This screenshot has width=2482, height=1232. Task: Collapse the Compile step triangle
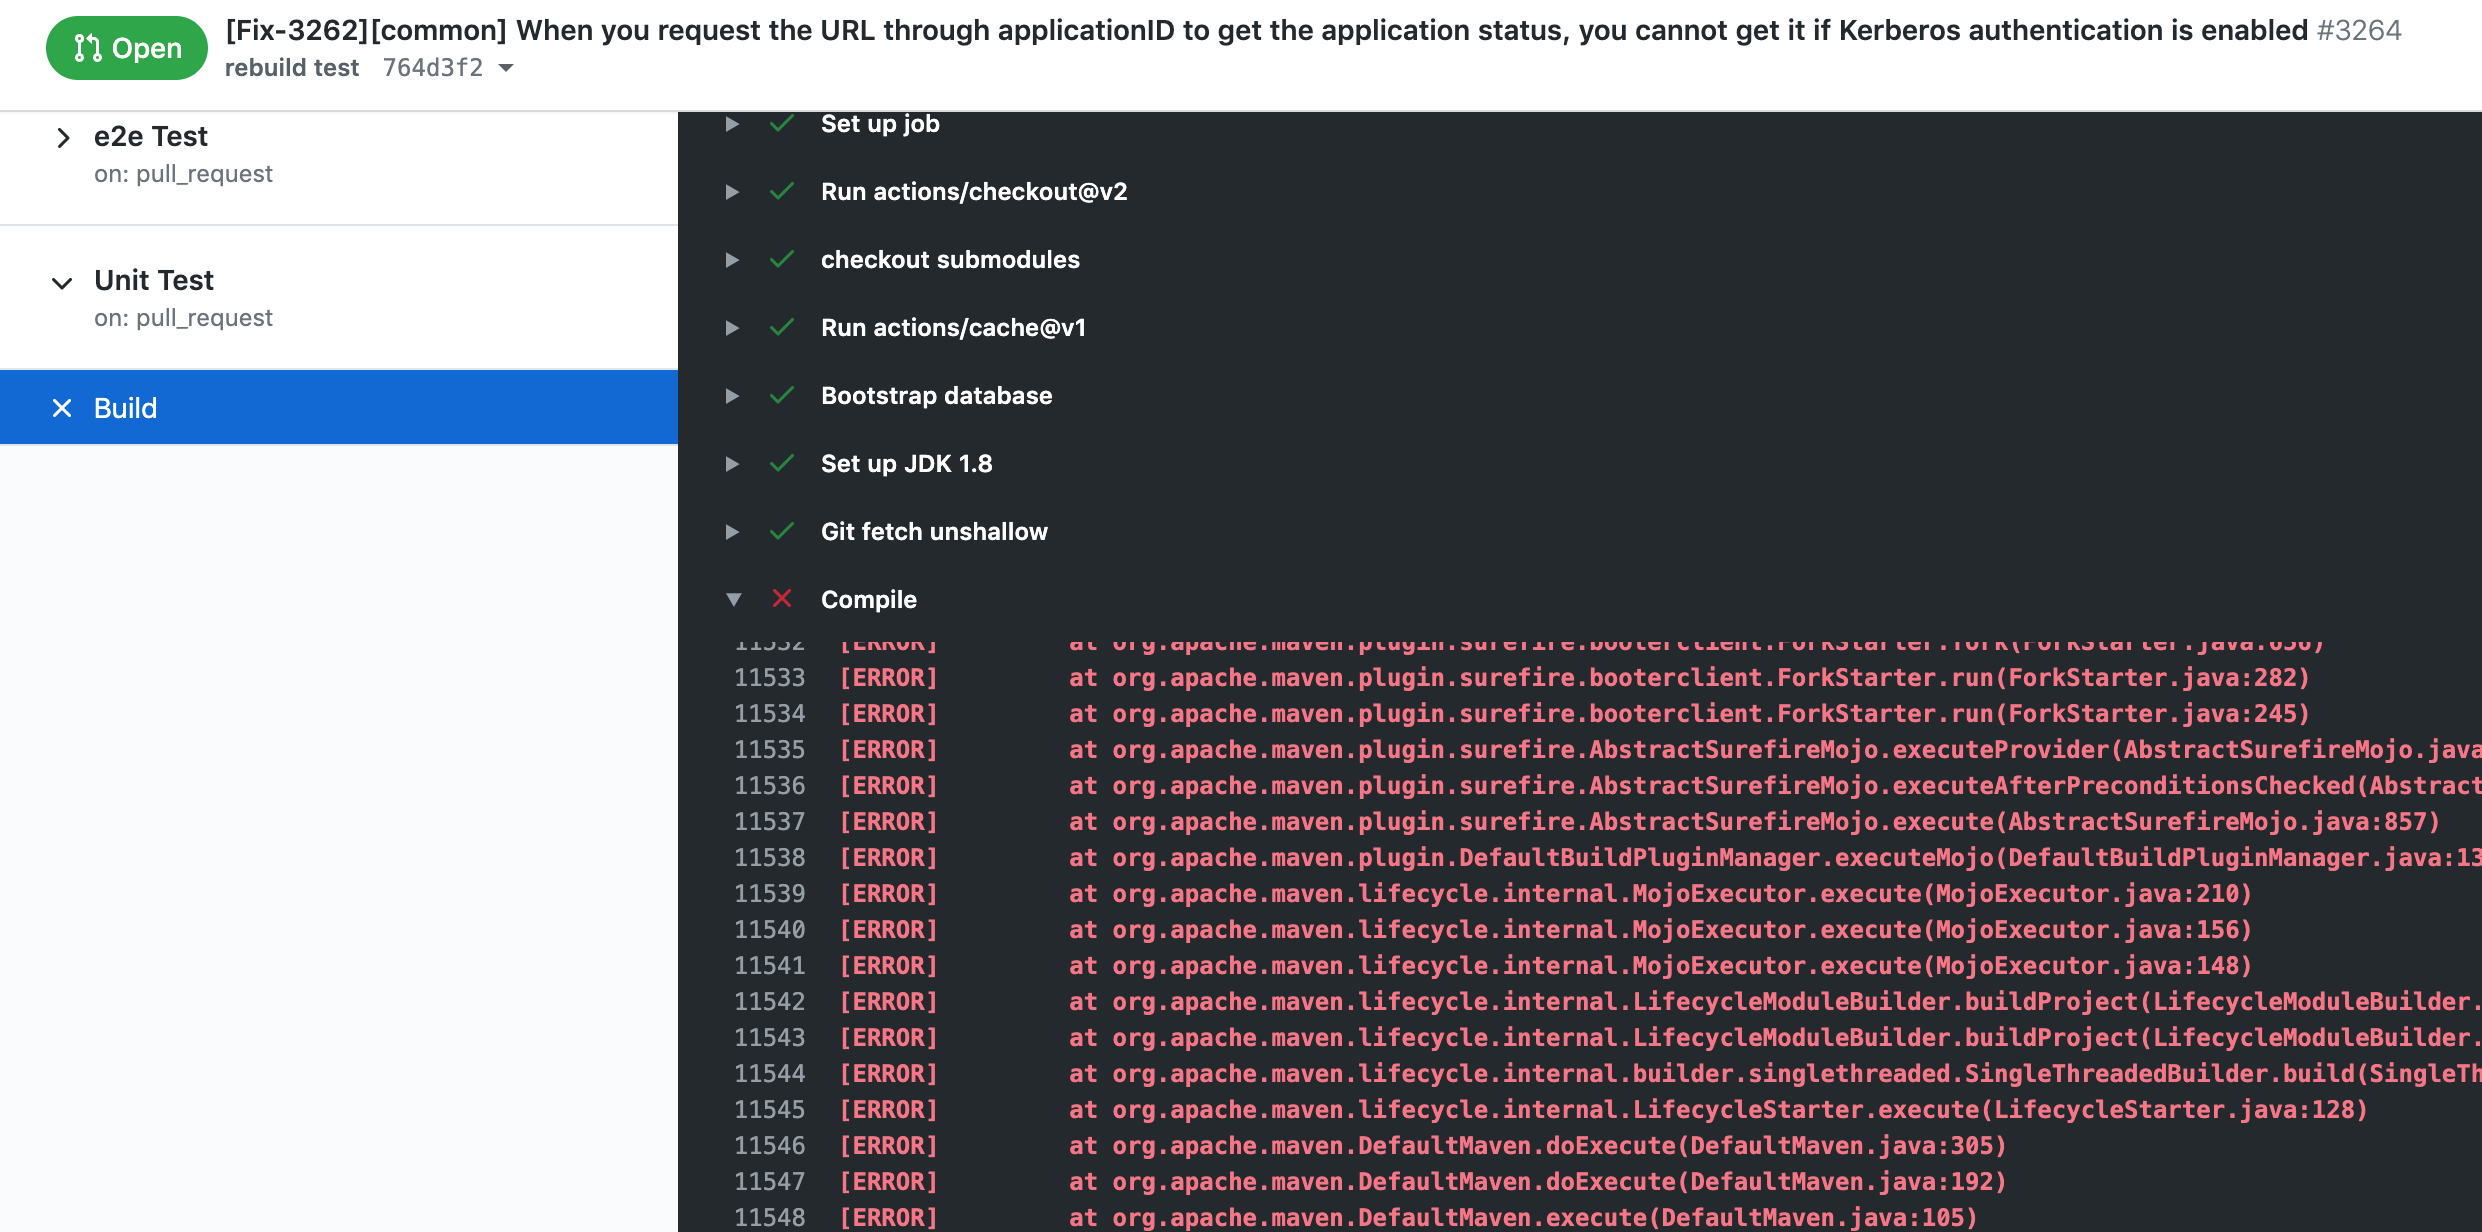pos(733,599)
